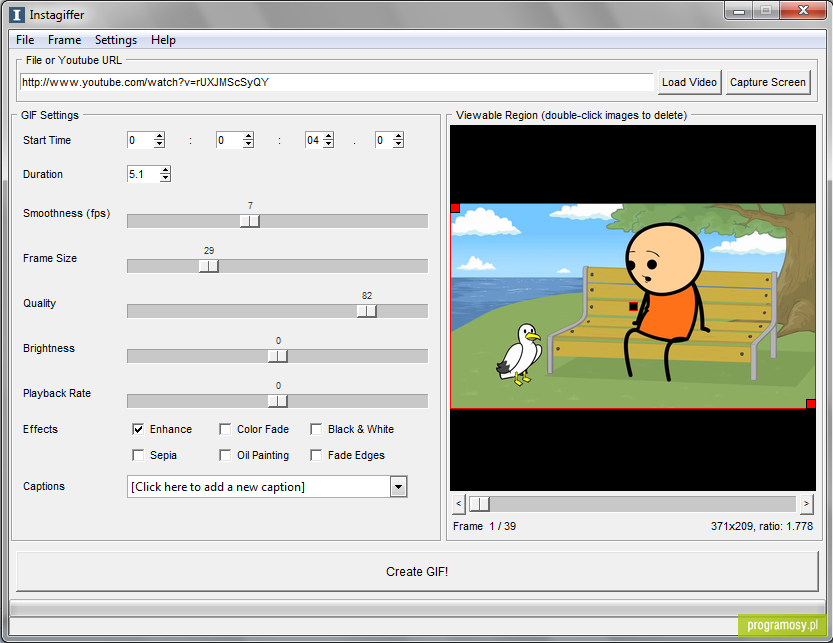Open the Settings menu
The width and height of the screenshot is (833, 643).
point(116,40)
